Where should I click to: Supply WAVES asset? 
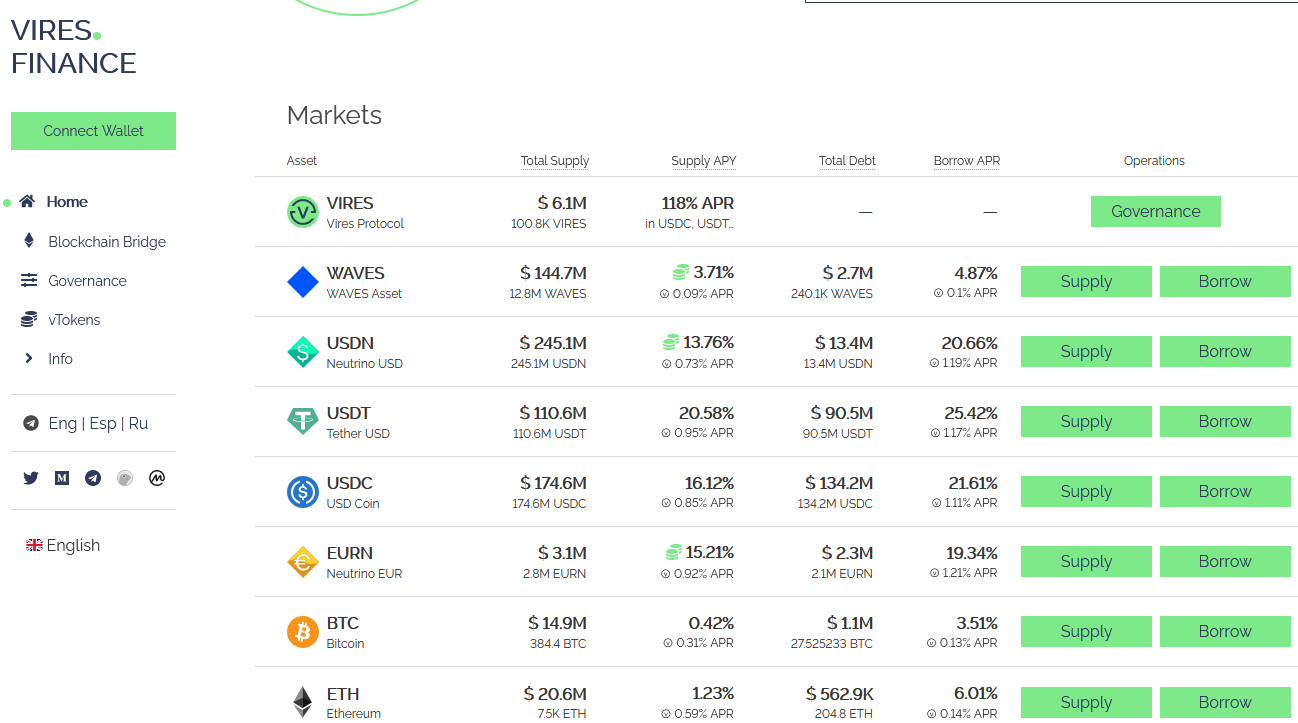(1086, 281)
